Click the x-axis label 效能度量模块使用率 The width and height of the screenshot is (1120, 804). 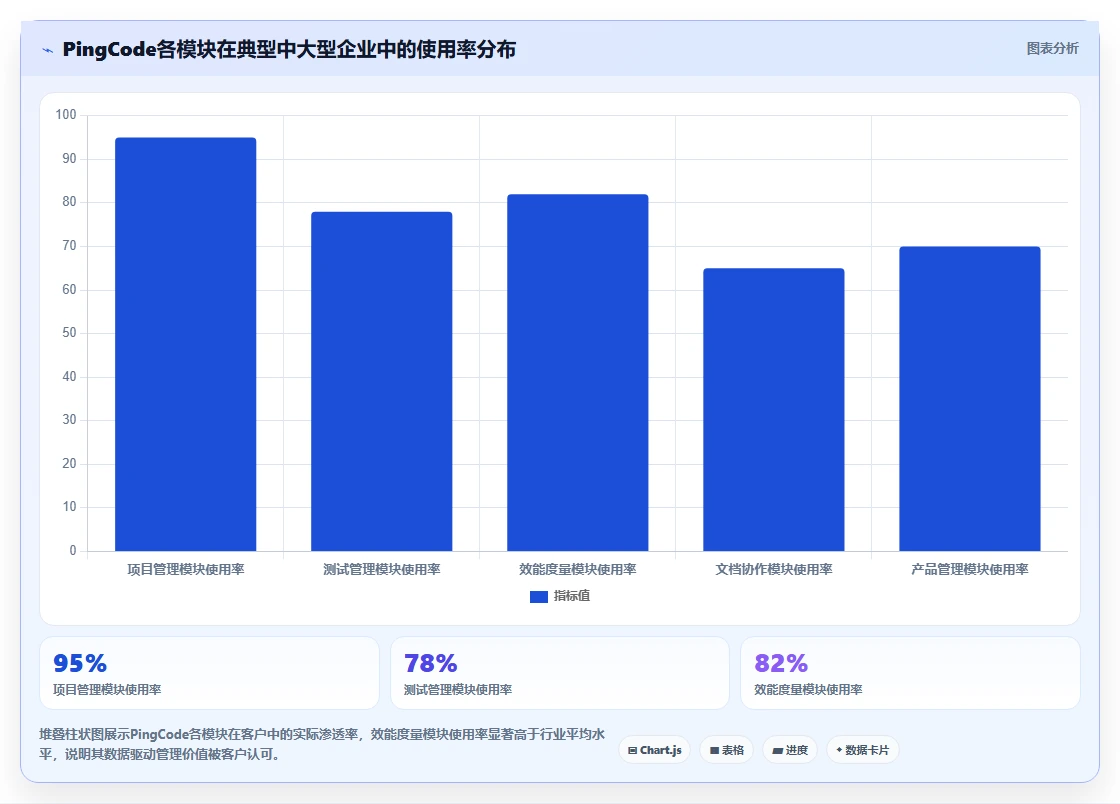point(578,570)
